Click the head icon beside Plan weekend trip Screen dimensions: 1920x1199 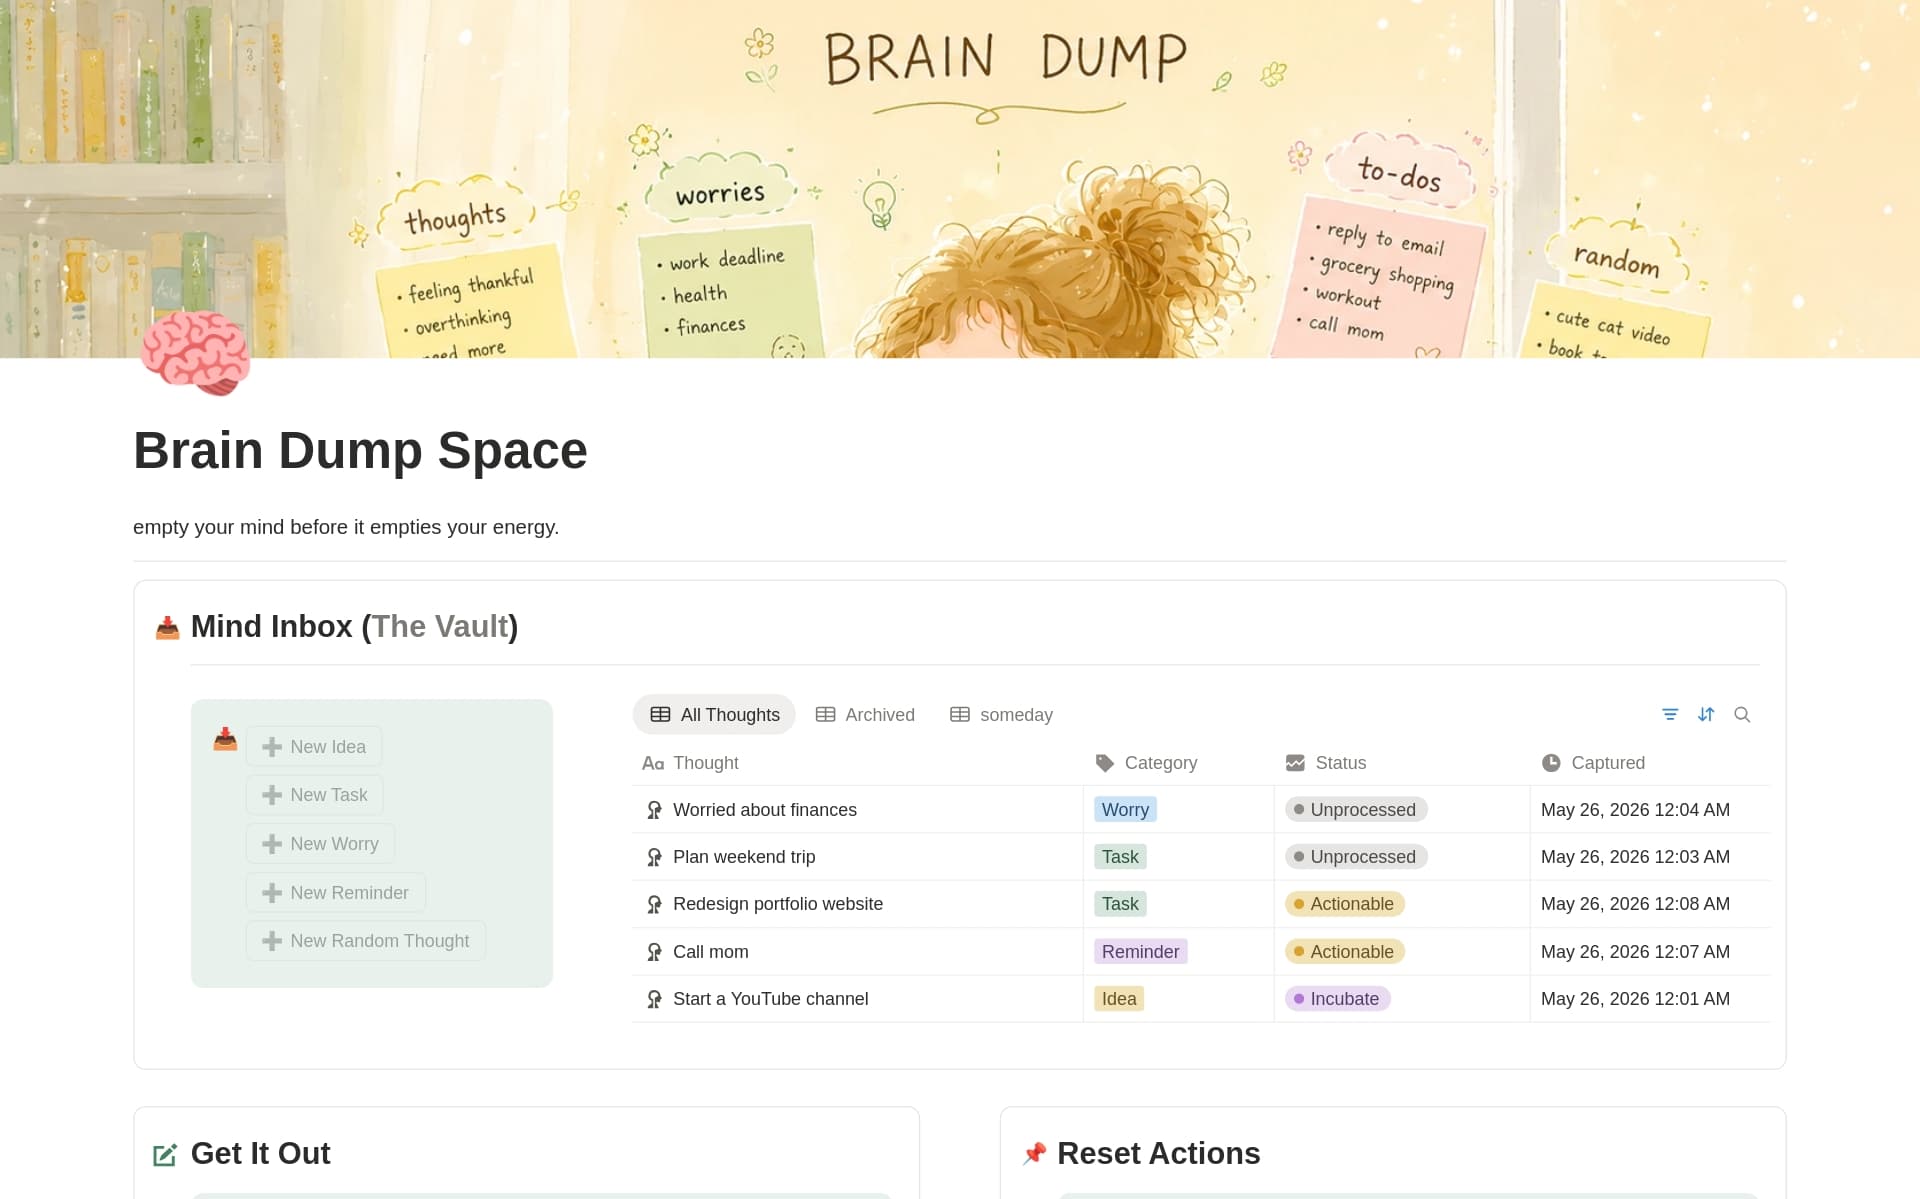point(654,857)
